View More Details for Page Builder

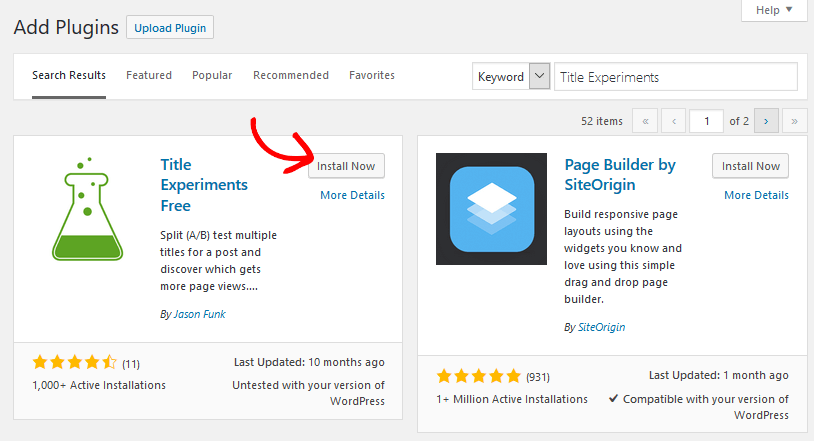[x=756, y=195]
